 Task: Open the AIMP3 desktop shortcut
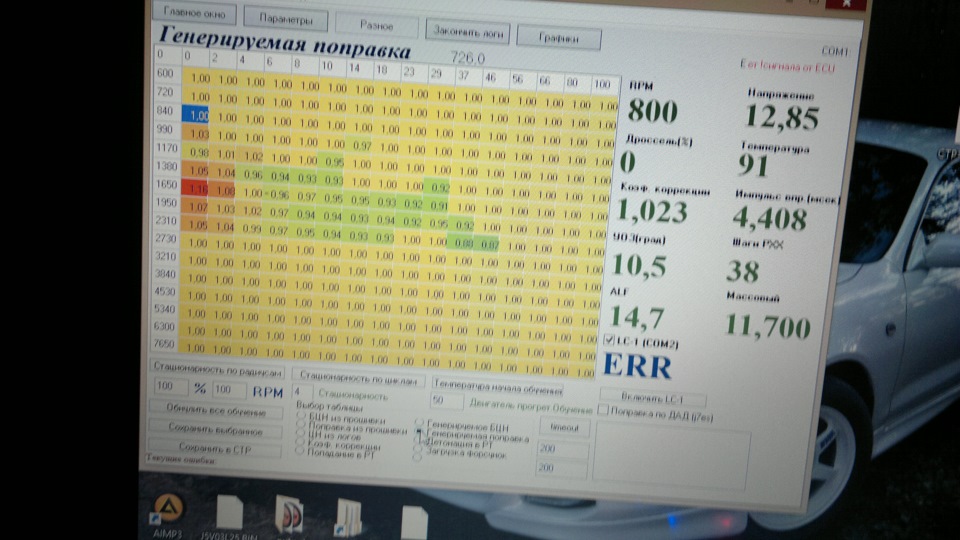click(x=168, y=517)
